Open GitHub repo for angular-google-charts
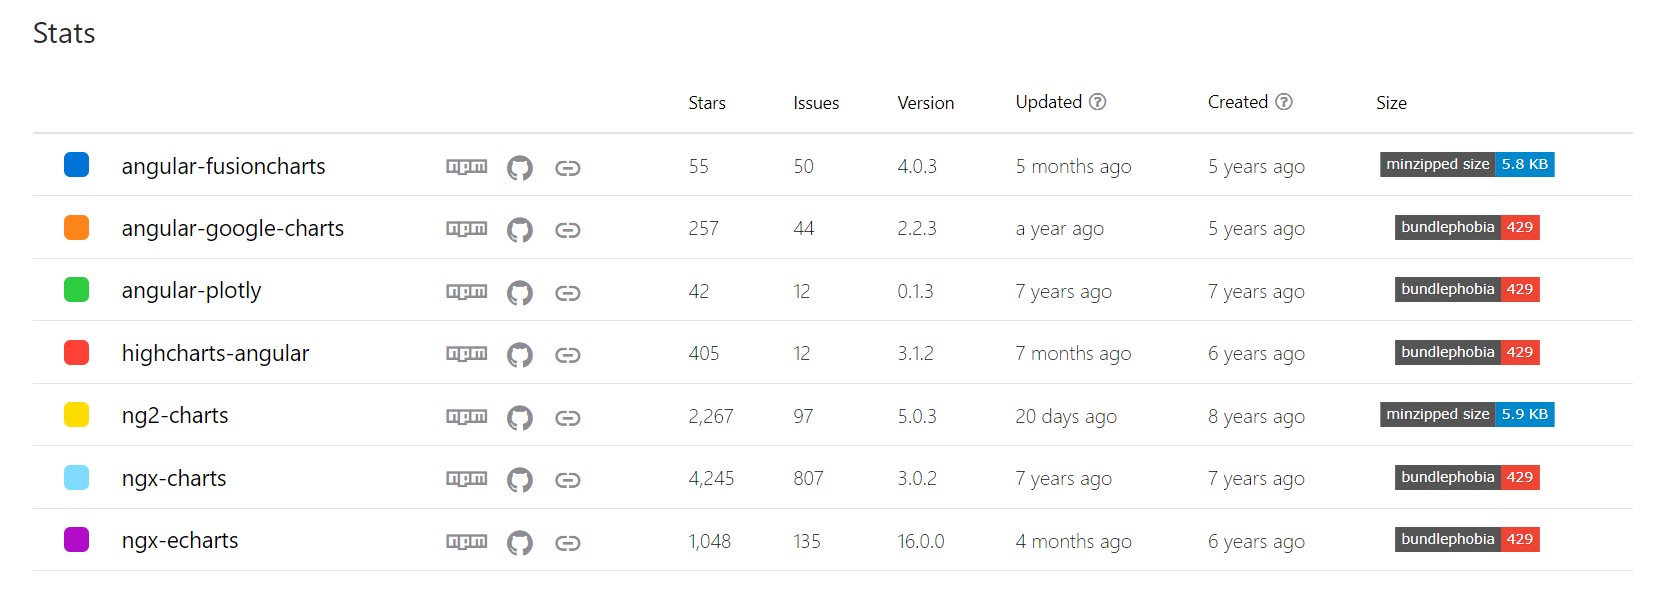This screenshot has height=607, width=1666. tap(519, 230)
